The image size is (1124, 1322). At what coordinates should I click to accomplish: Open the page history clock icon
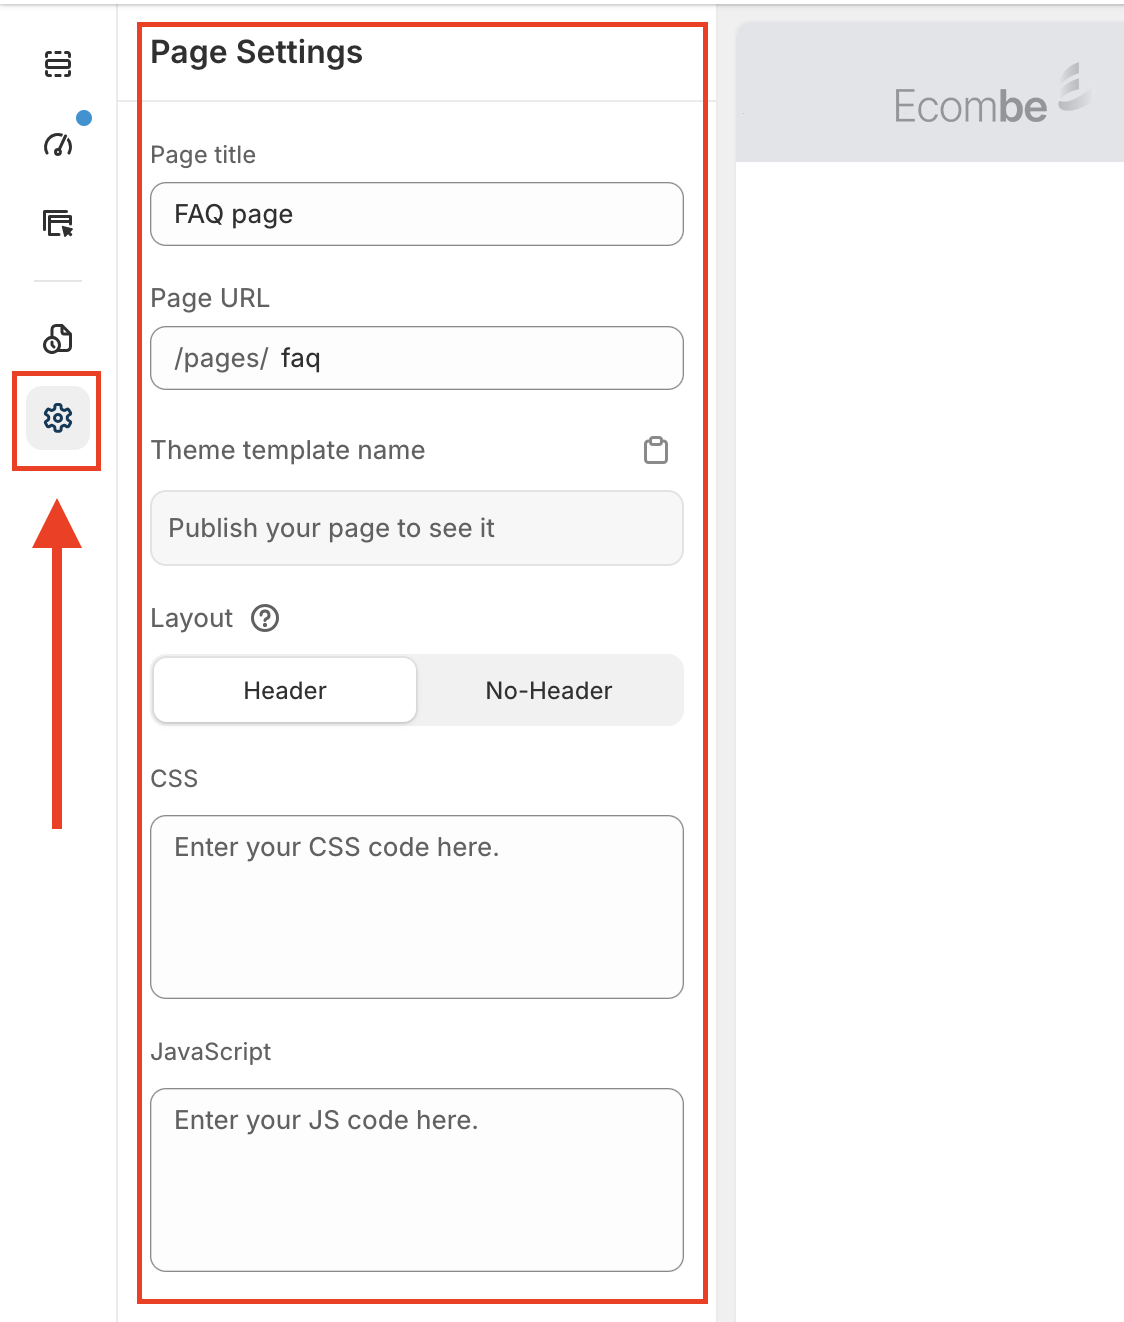pos(58,339)
